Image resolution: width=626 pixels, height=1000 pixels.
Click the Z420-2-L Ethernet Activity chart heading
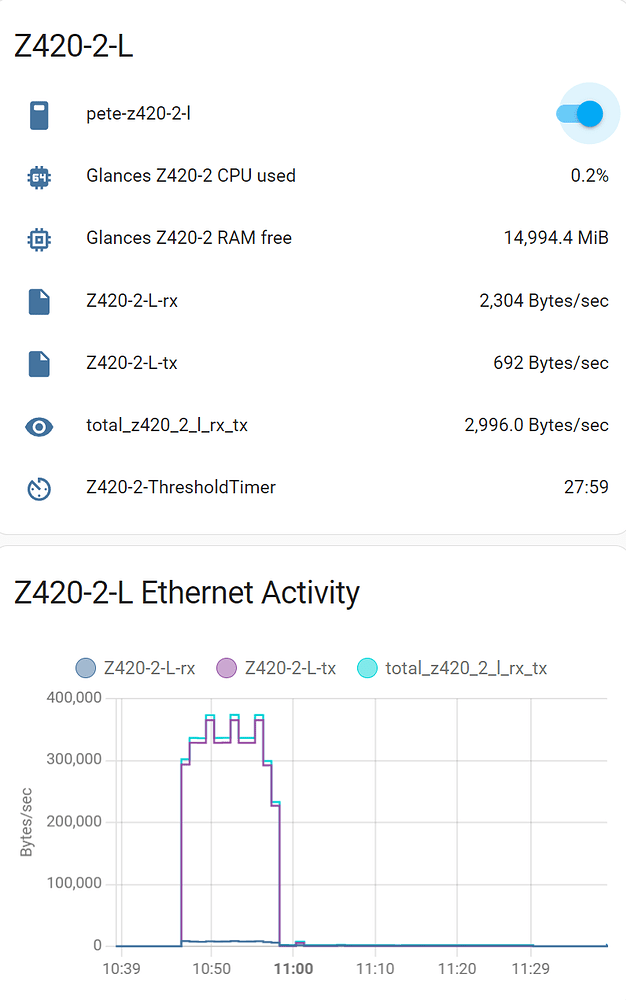pos(187,592)
